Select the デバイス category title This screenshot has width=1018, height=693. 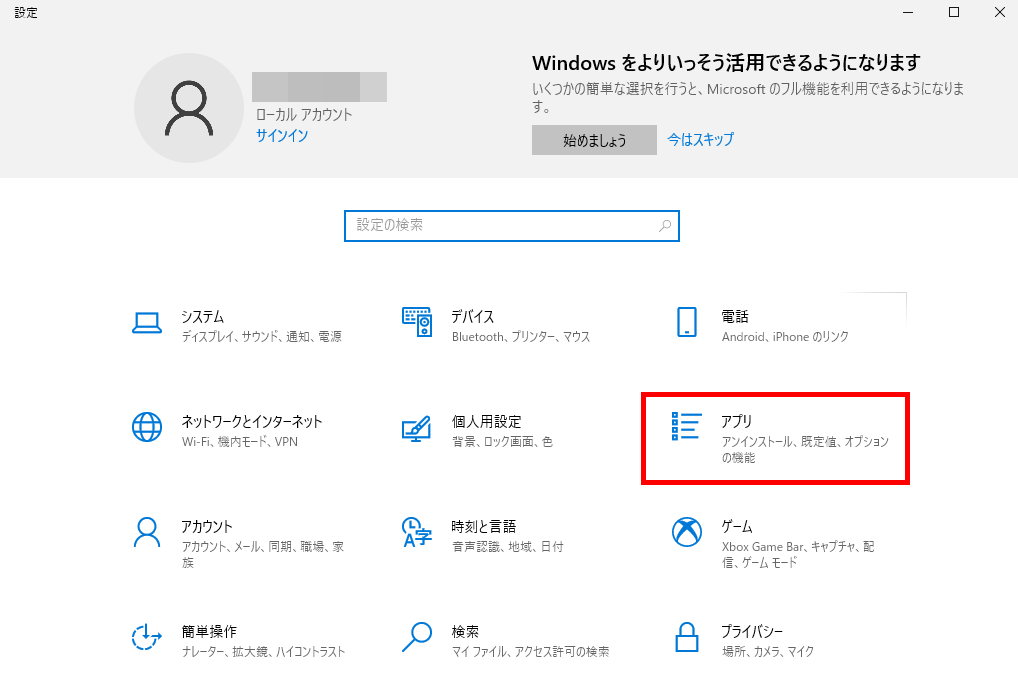[473, 317]
